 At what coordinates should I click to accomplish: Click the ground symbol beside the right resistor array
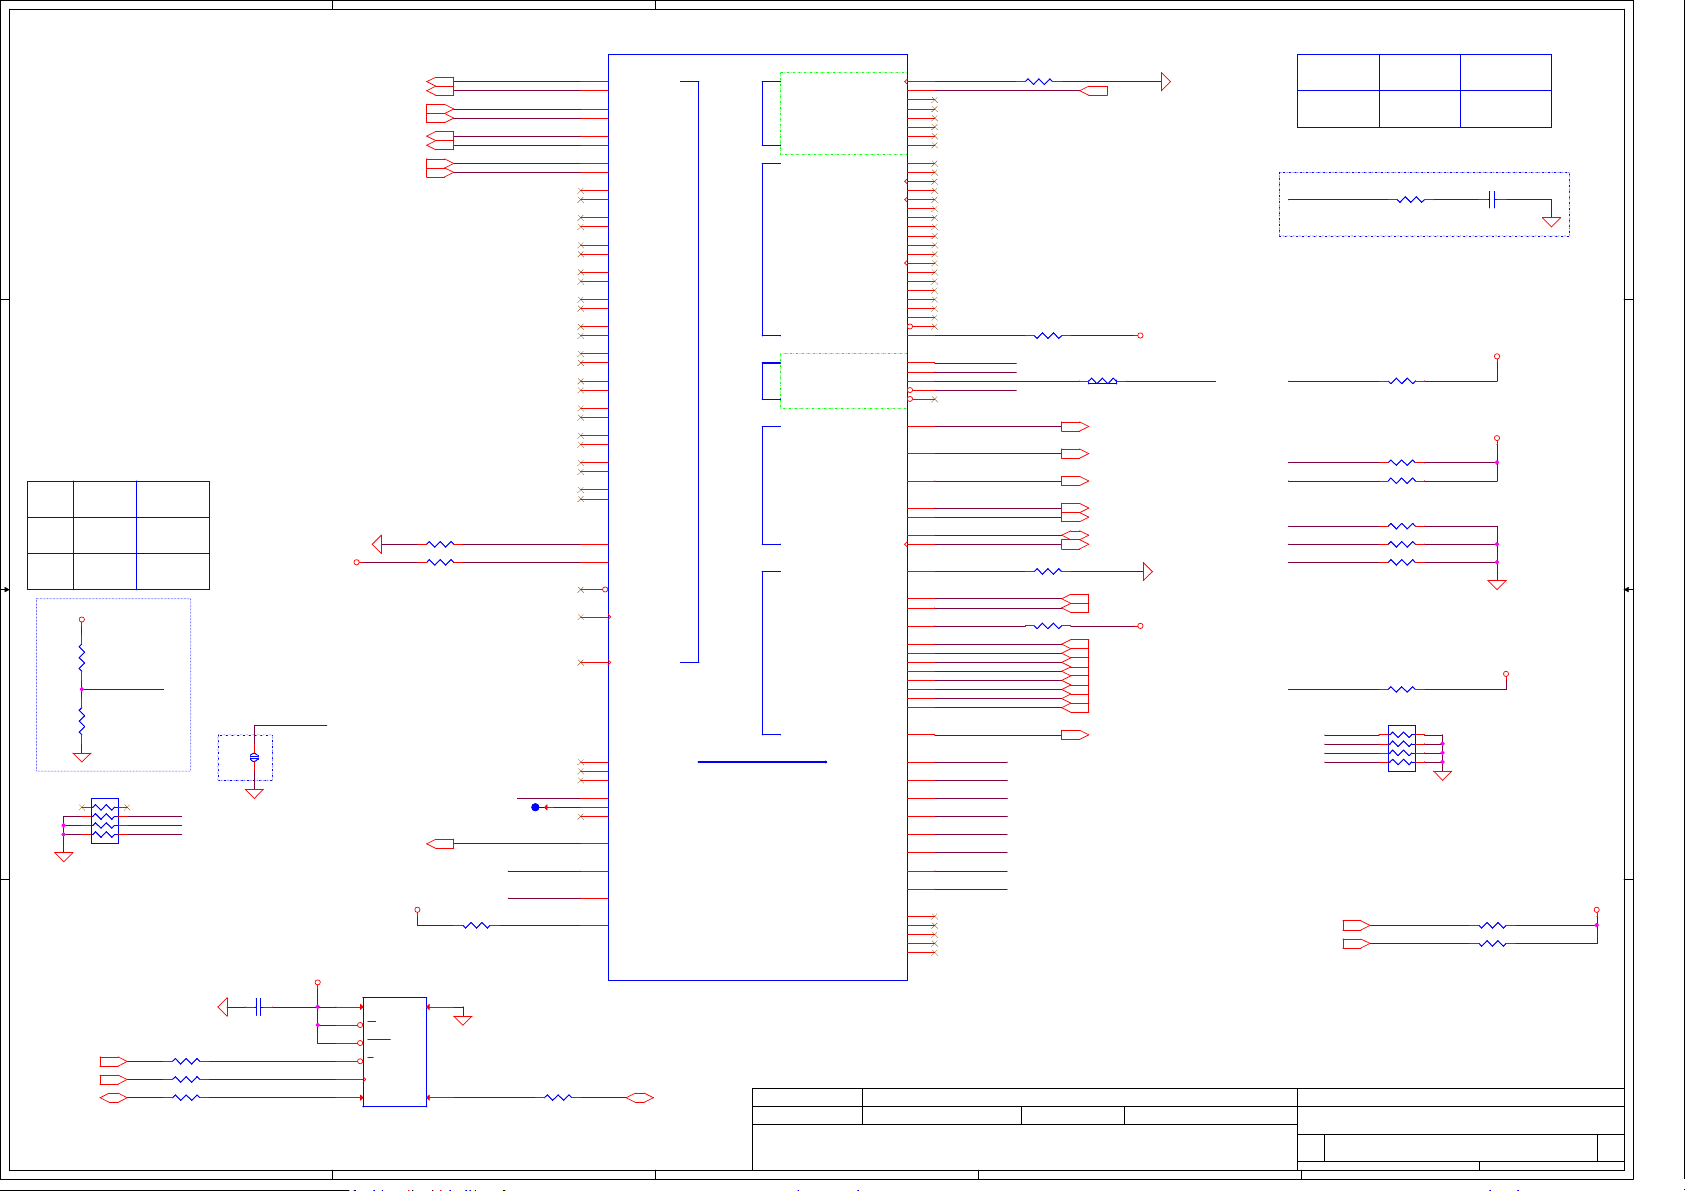pos(1442,775)
